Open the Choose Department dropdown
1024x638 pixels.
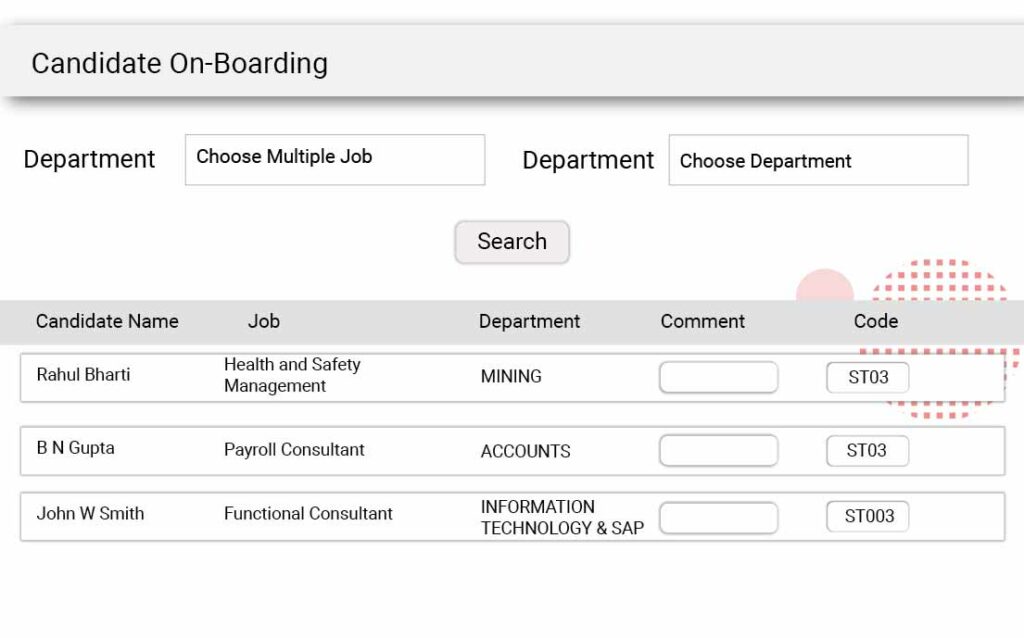818,160
